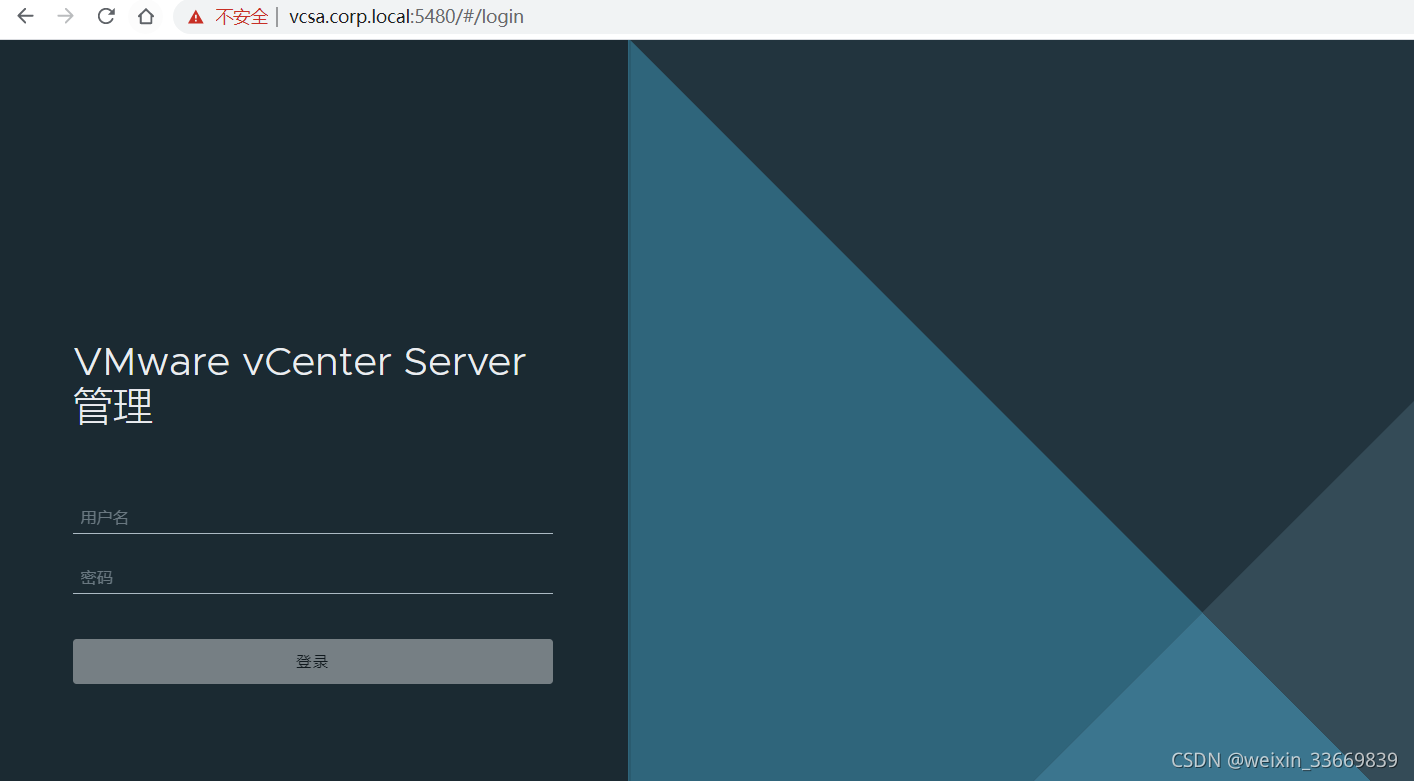Screen dimensions: 1414x781
Task: Click the browser back arrow
Action: (x=25, y=16)
